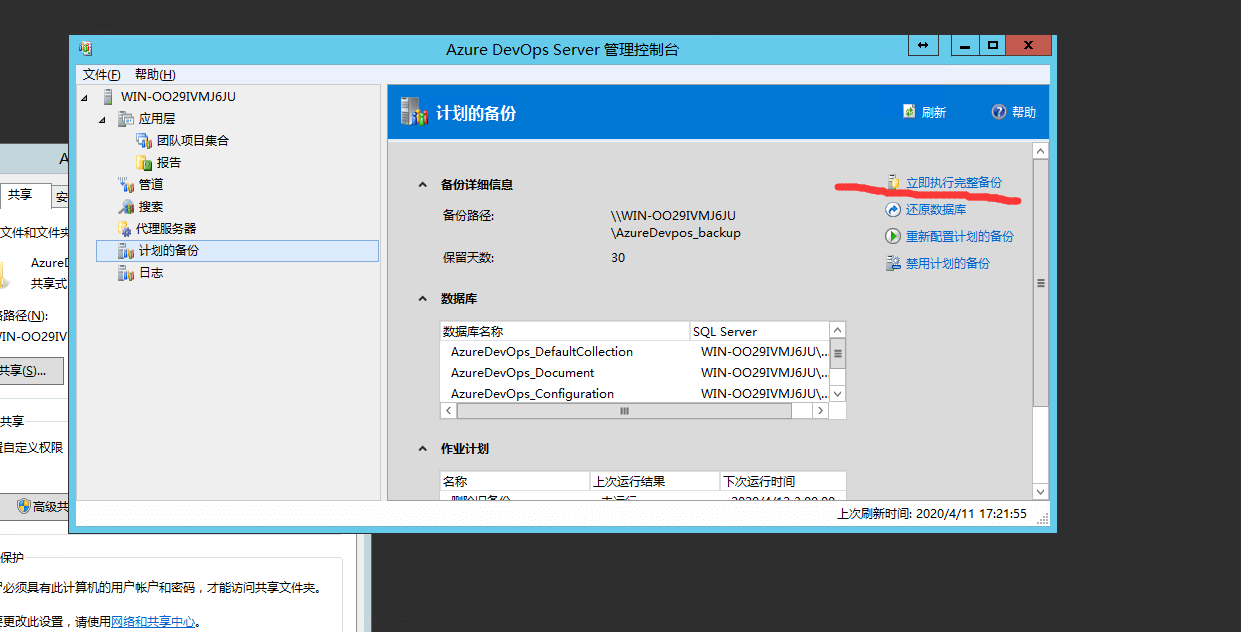Click the 刷新 refresh icon
This screenshot has height=632, width=1241.
pyautogui.click(x=909, y=112)
